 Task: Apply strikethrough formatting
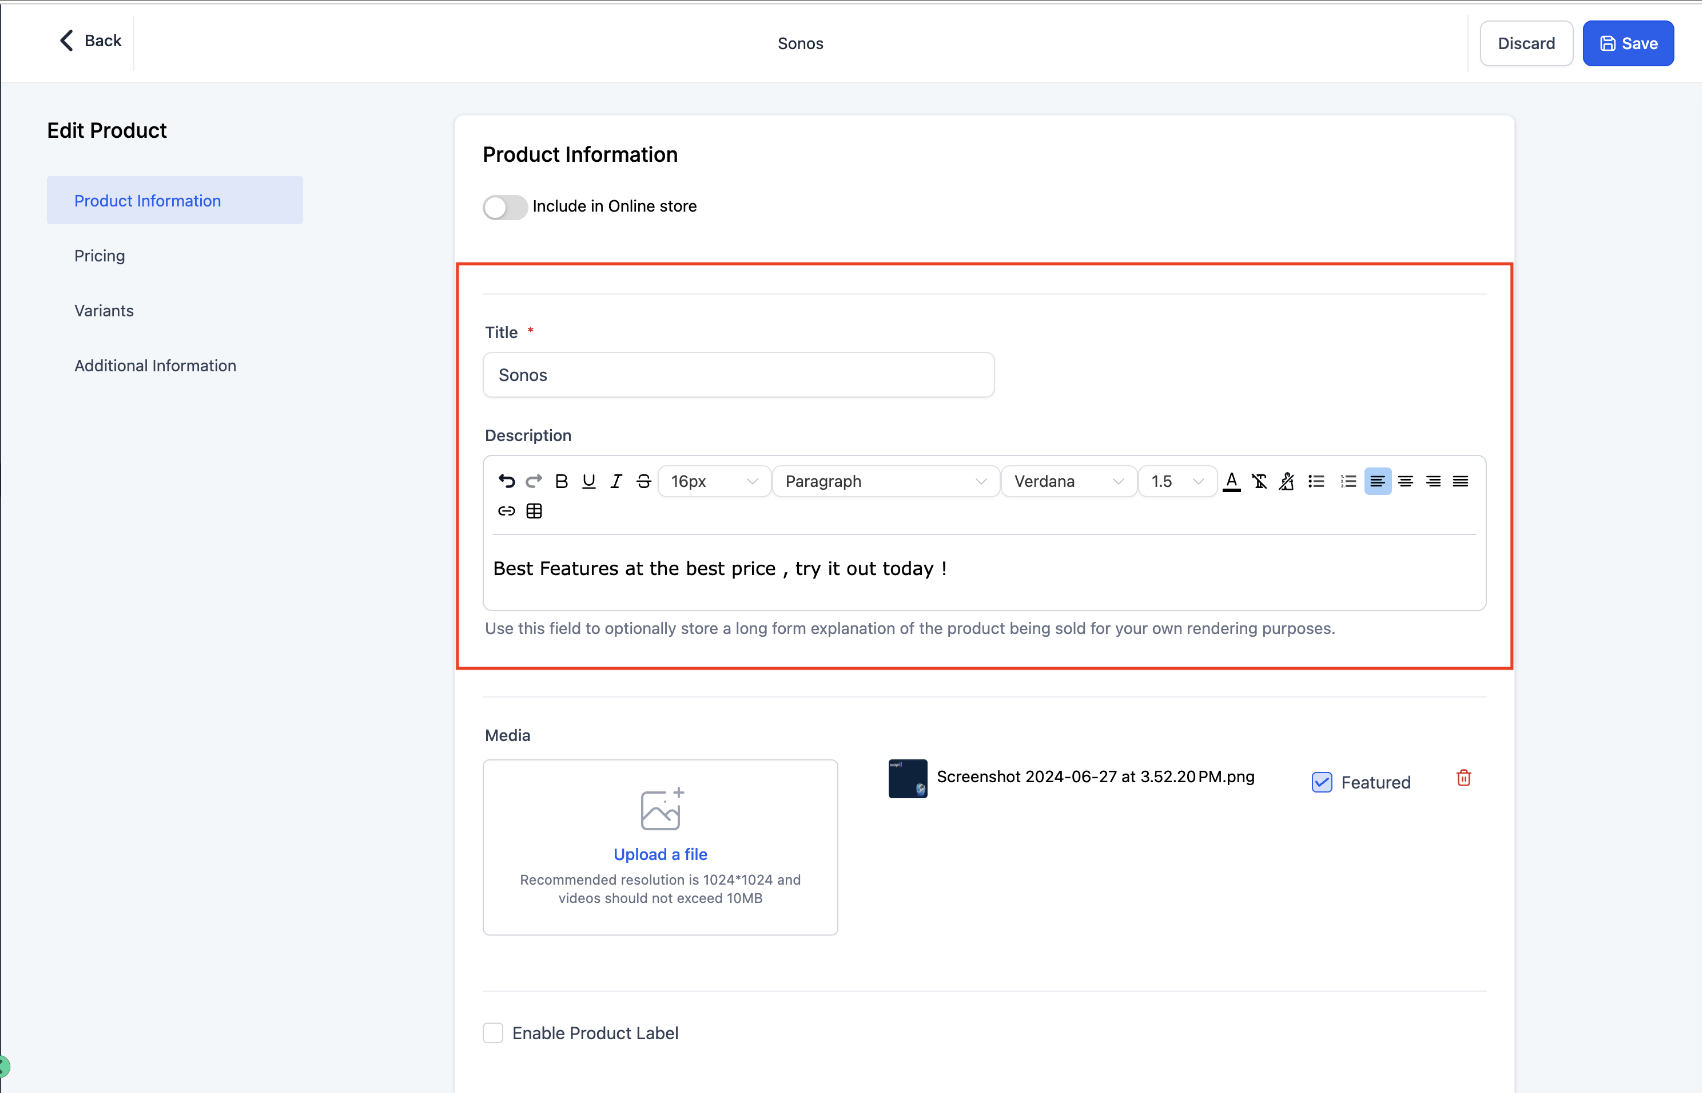pos(644,481)
